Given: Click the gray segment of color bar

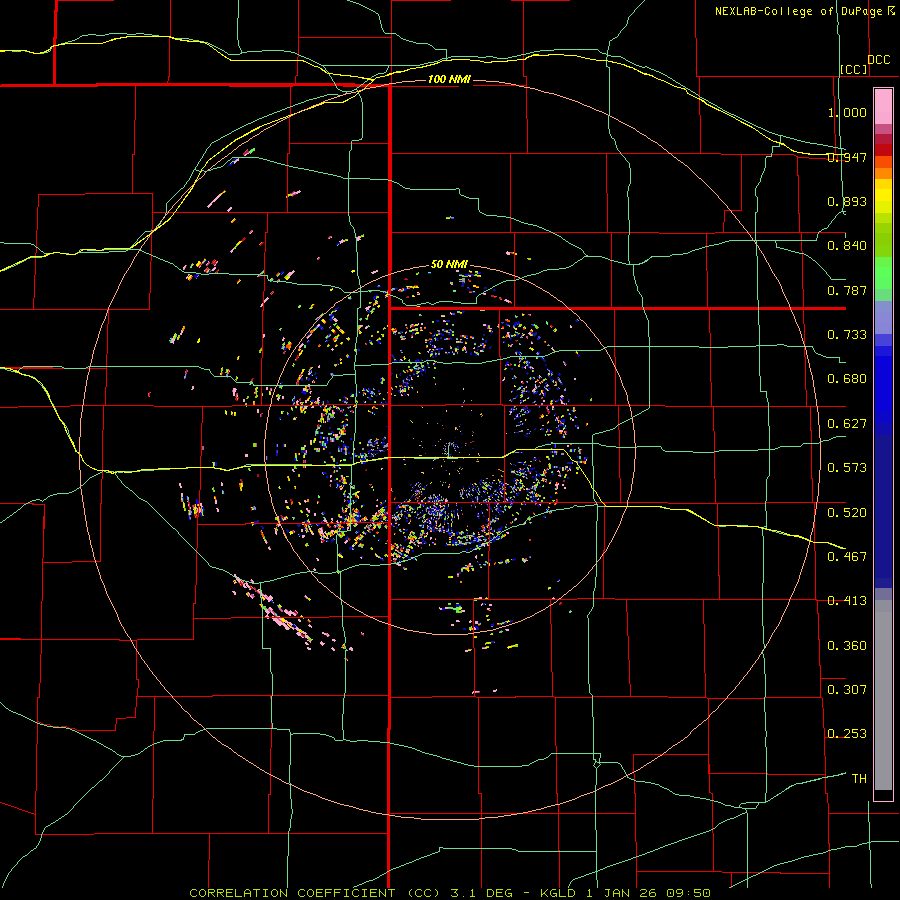Looking at the screenshot, I should [x=883, y=695].
